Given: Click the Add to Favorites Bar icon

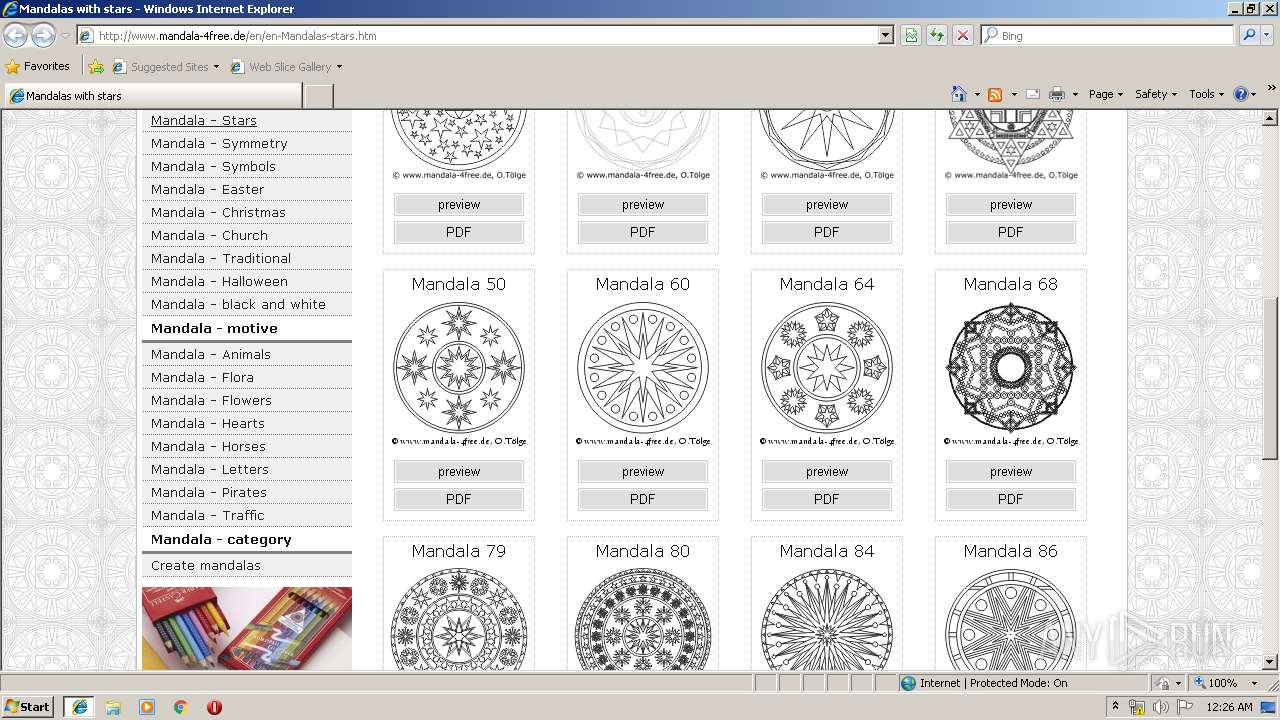Looking at the screenshot, I should 96,67.
